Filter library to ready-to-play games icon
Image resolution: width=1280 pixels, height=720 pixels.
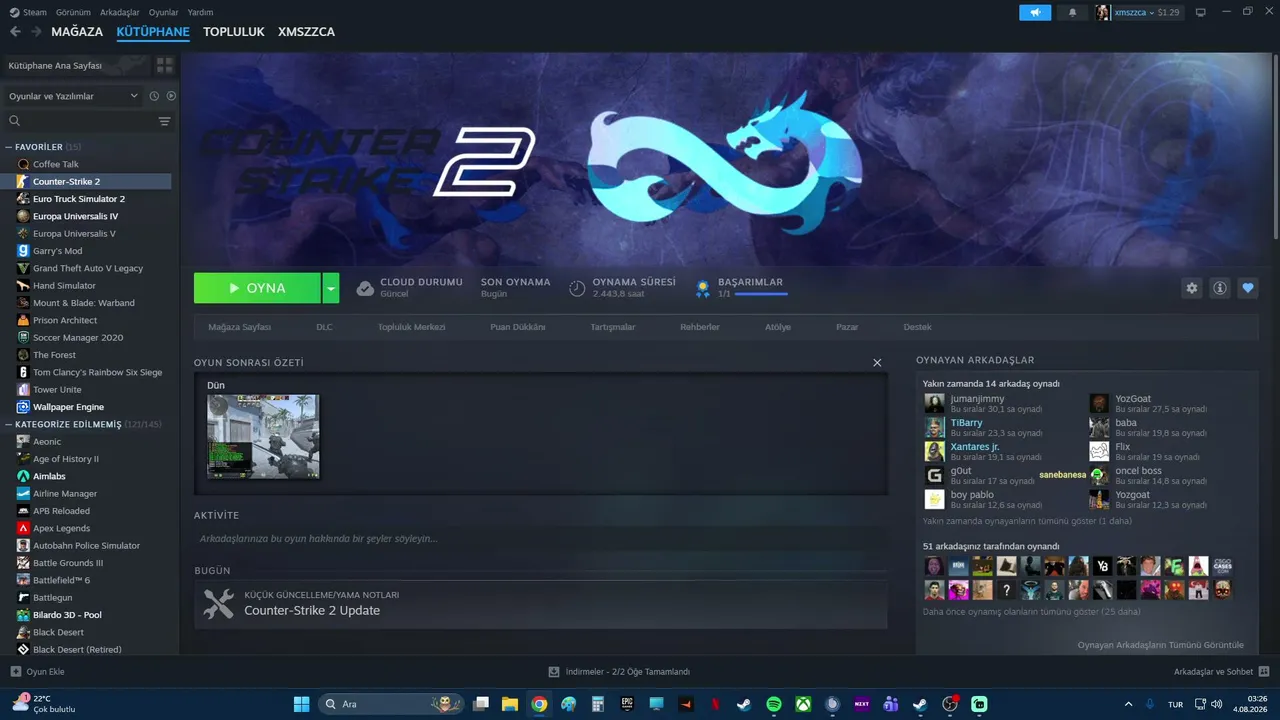click(x=171, y=96)
